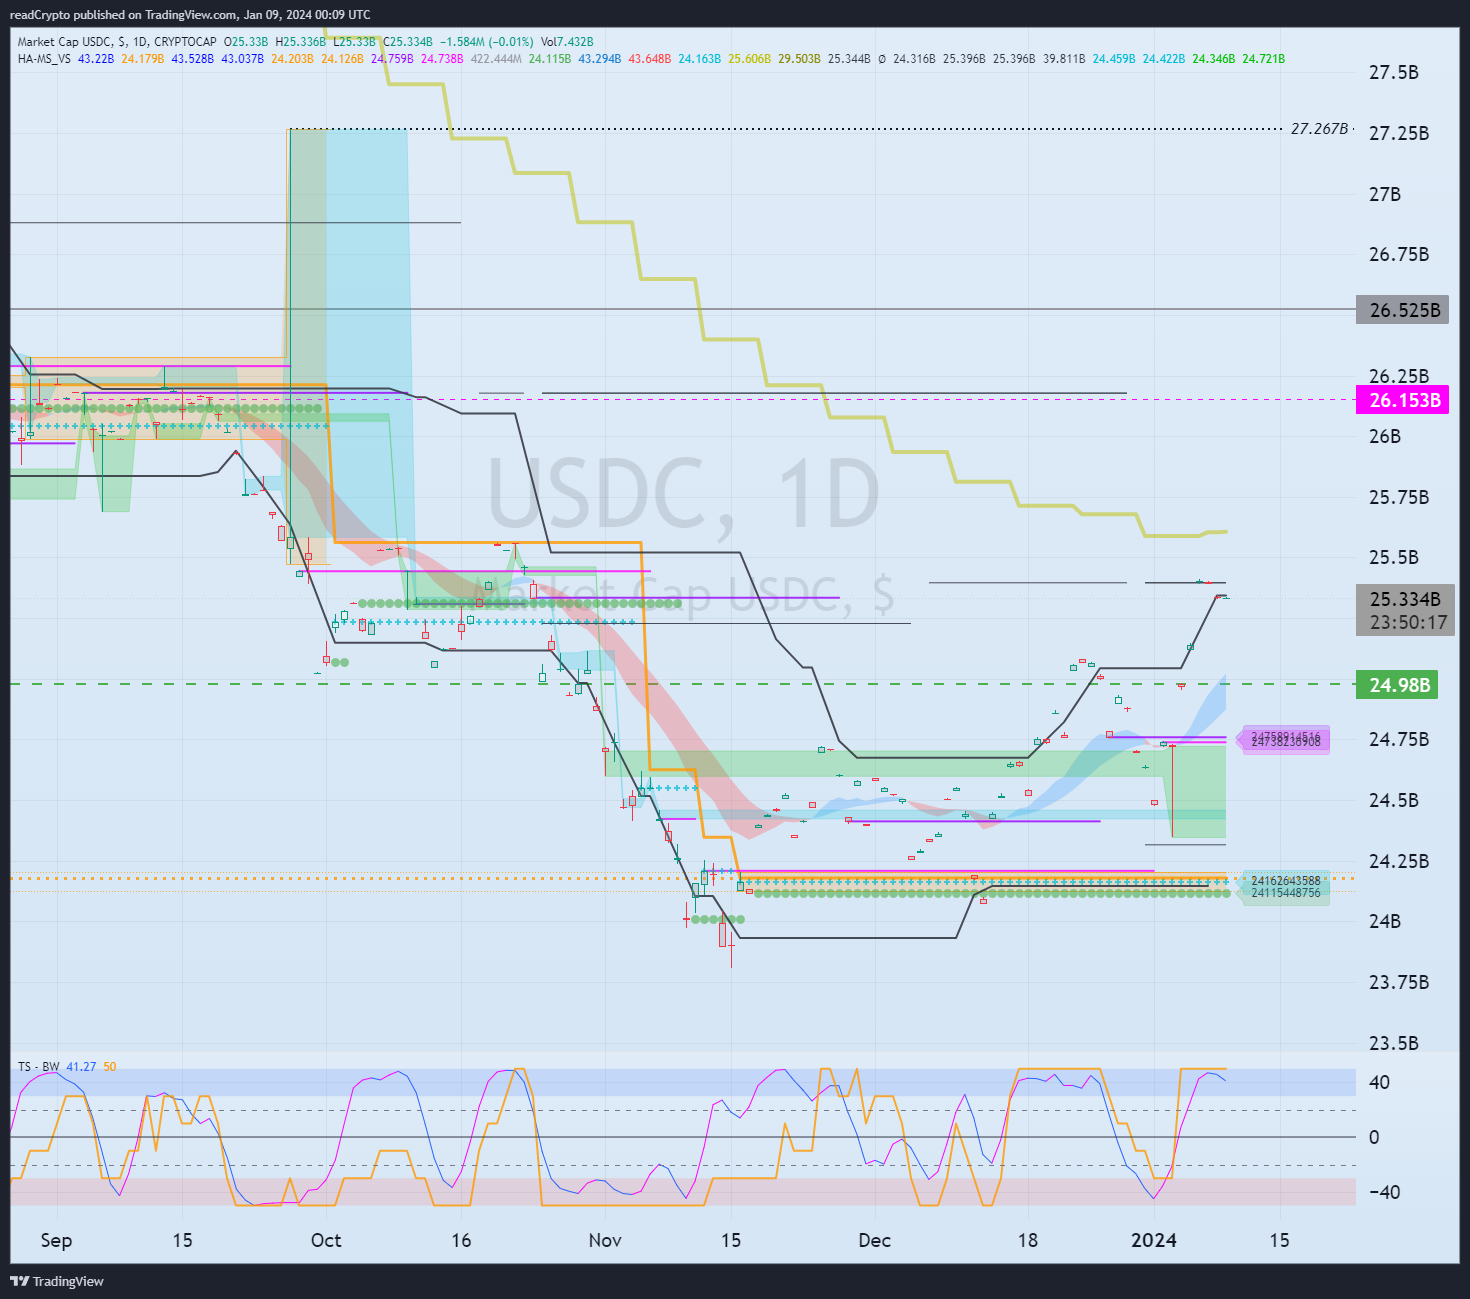Image resolution: width=1470 pixels, height=1299 pixels.
Task: Click the current price label 25.334B
Action: coord(1404,599)
